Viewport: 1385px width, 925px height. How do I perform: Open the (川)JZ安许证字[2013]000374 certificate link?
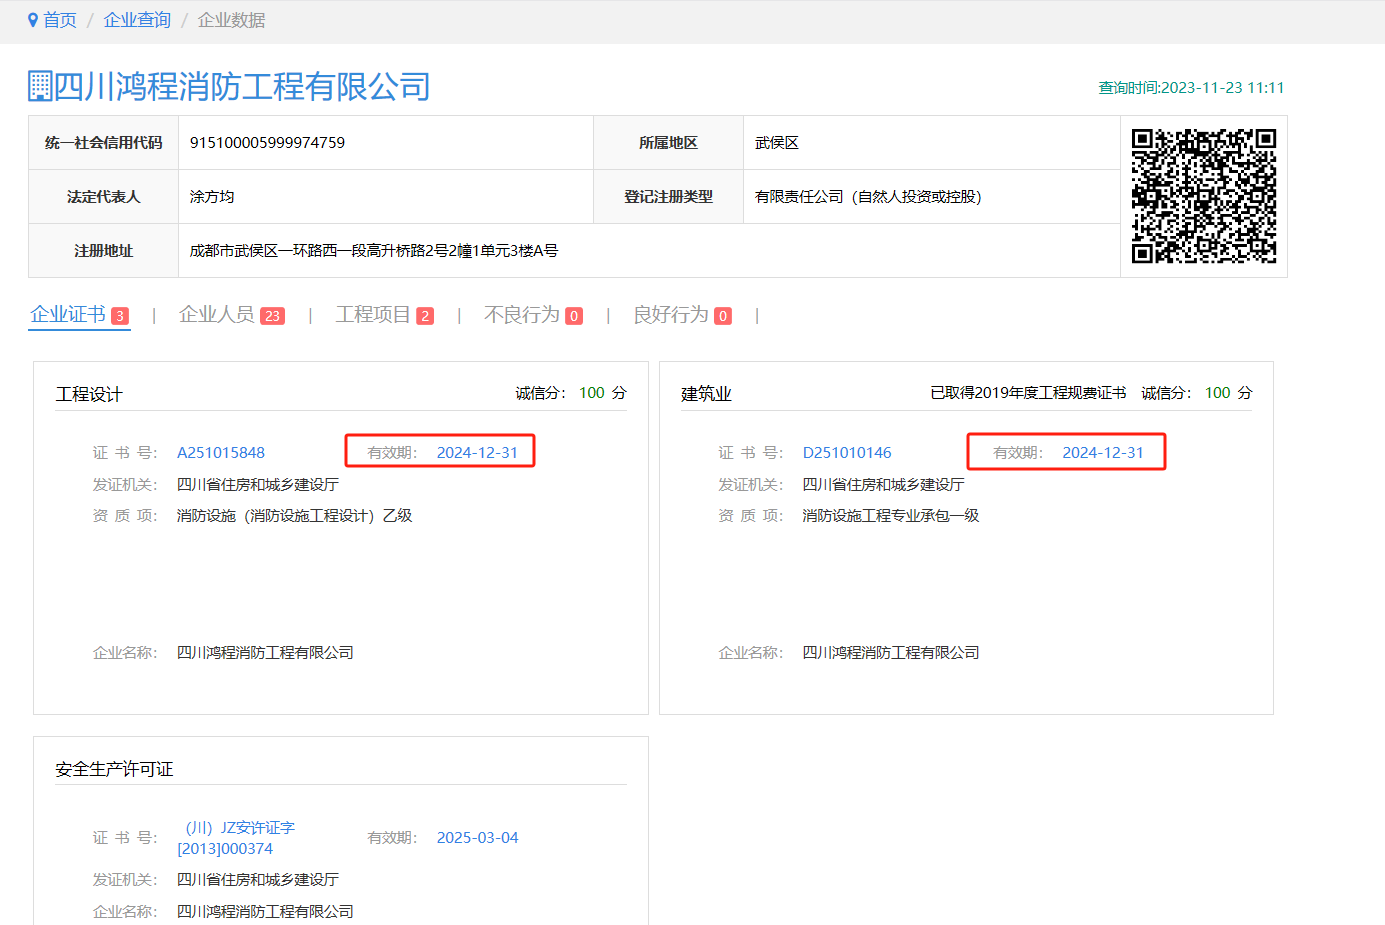(236, 838)
